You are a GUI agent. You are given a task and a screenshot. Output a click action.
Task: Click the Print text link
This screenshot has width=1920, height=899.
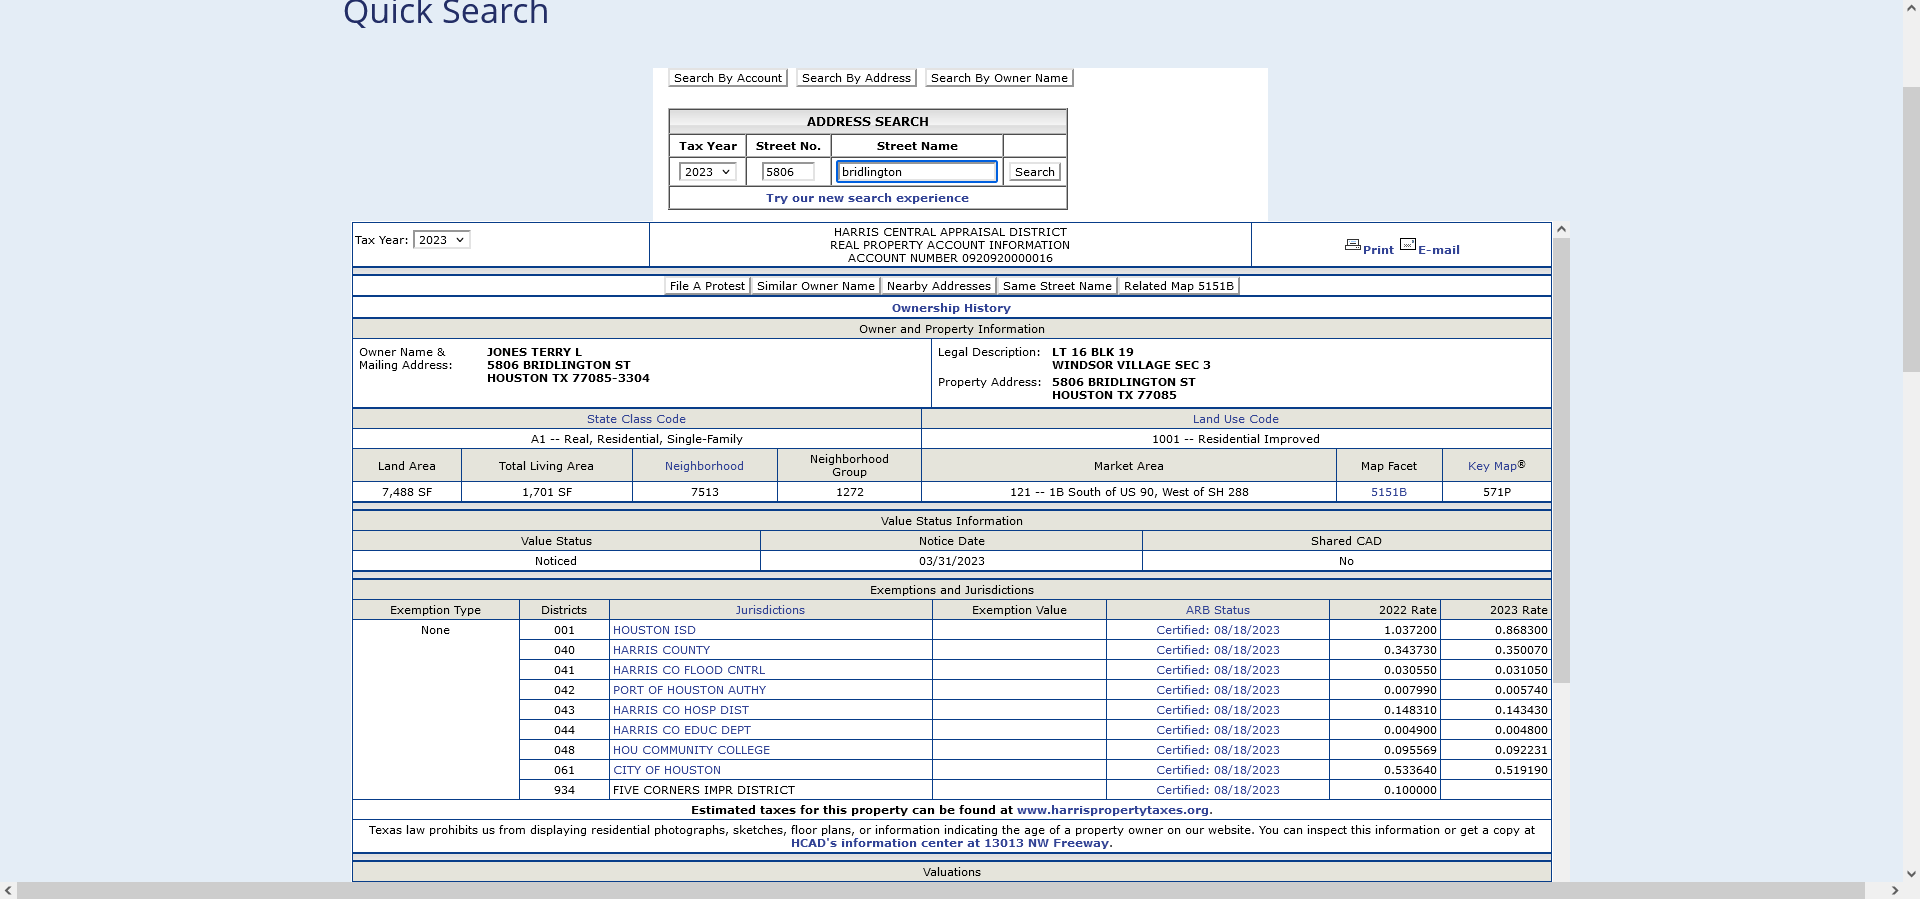pyautogui.click(x=1378, y=250)
